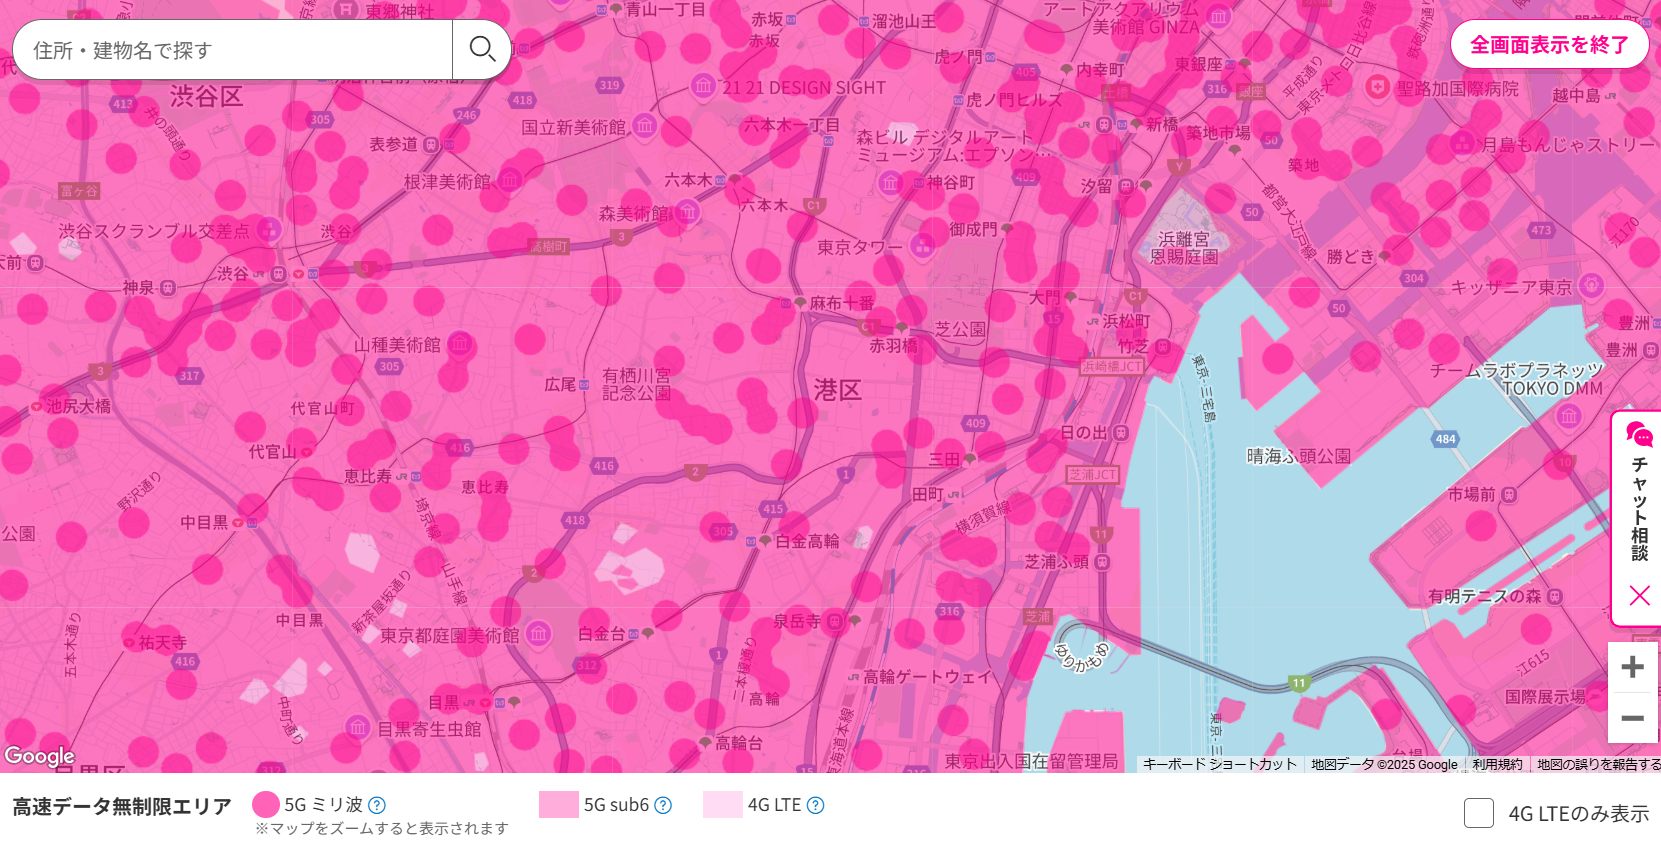Select Yamatane Museum of Art icon
The image size is (1661, 847).
pos(460,345)
